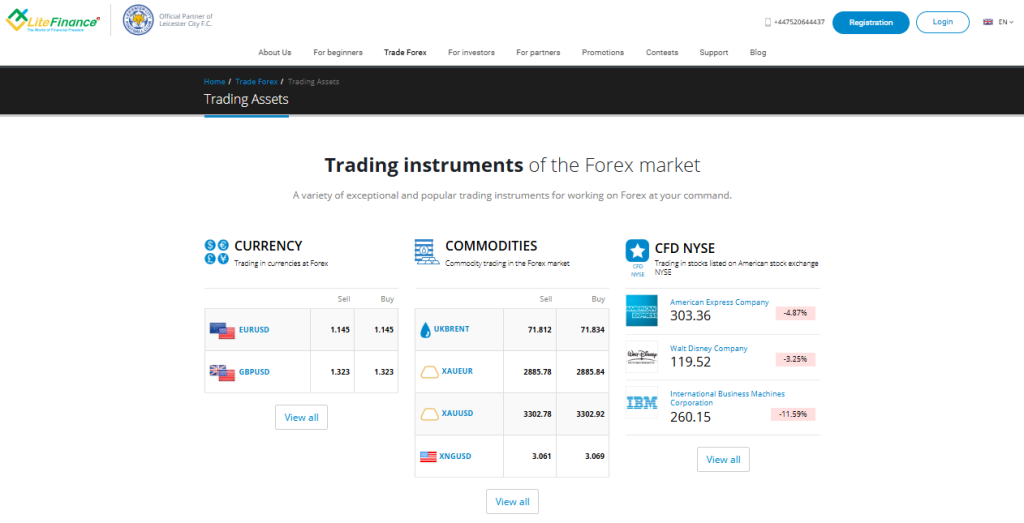The image size is (1024, 523).
Task: Click the Commodities section icon
Action: pos(427,251)
